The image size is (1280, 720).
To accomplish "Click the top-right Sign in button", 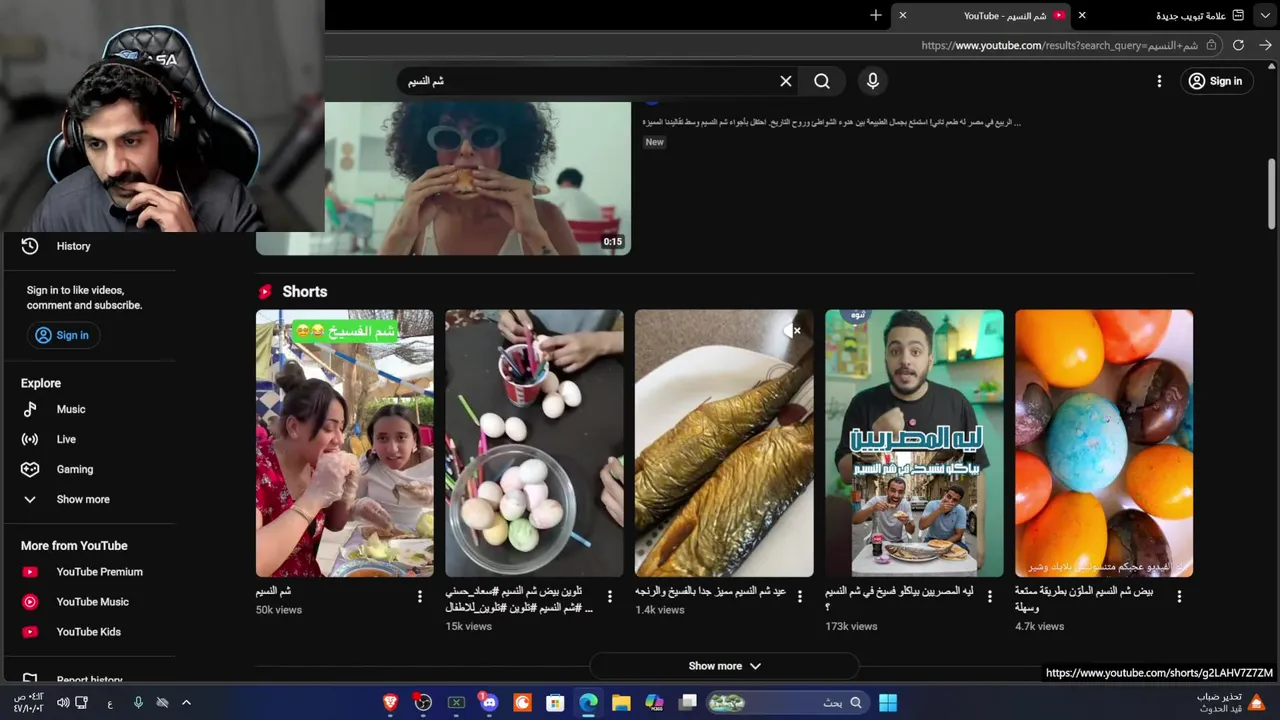I will pos(1215,81).
